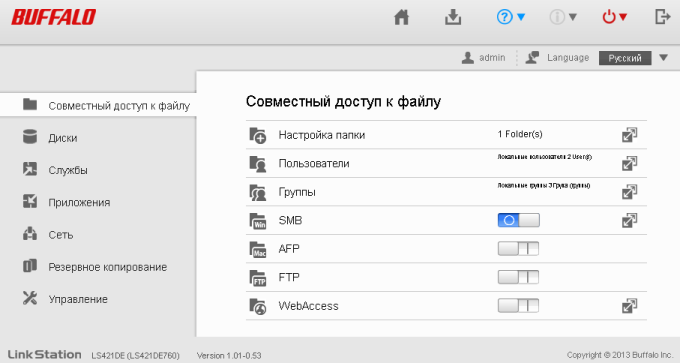Viewport: 680px width, 363px height.
Task: Click the Настройка папки label
Action: pyautogui.click(x=322, y=135)
